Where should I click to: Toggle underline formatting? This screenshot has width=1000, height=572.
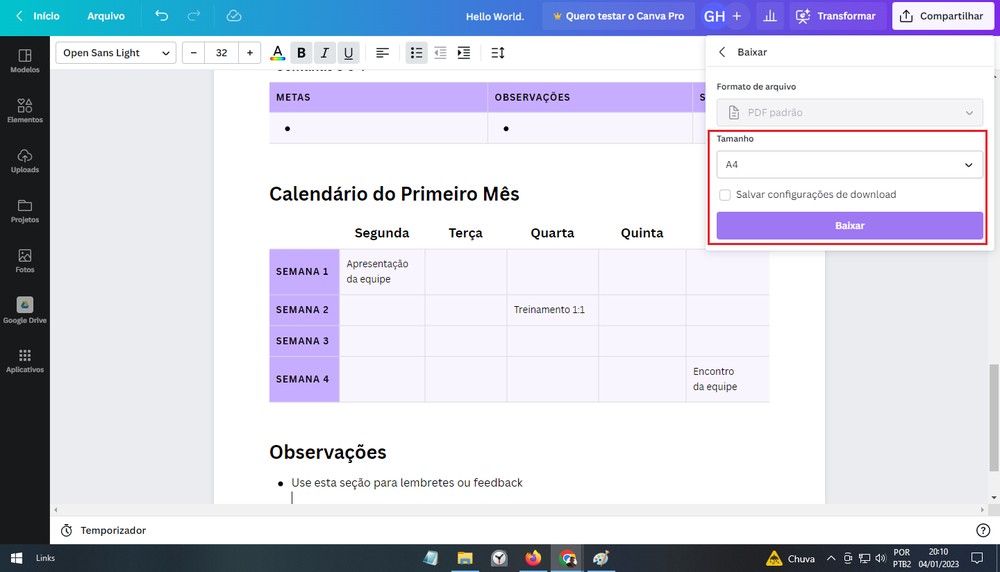(x=348, y=53)
